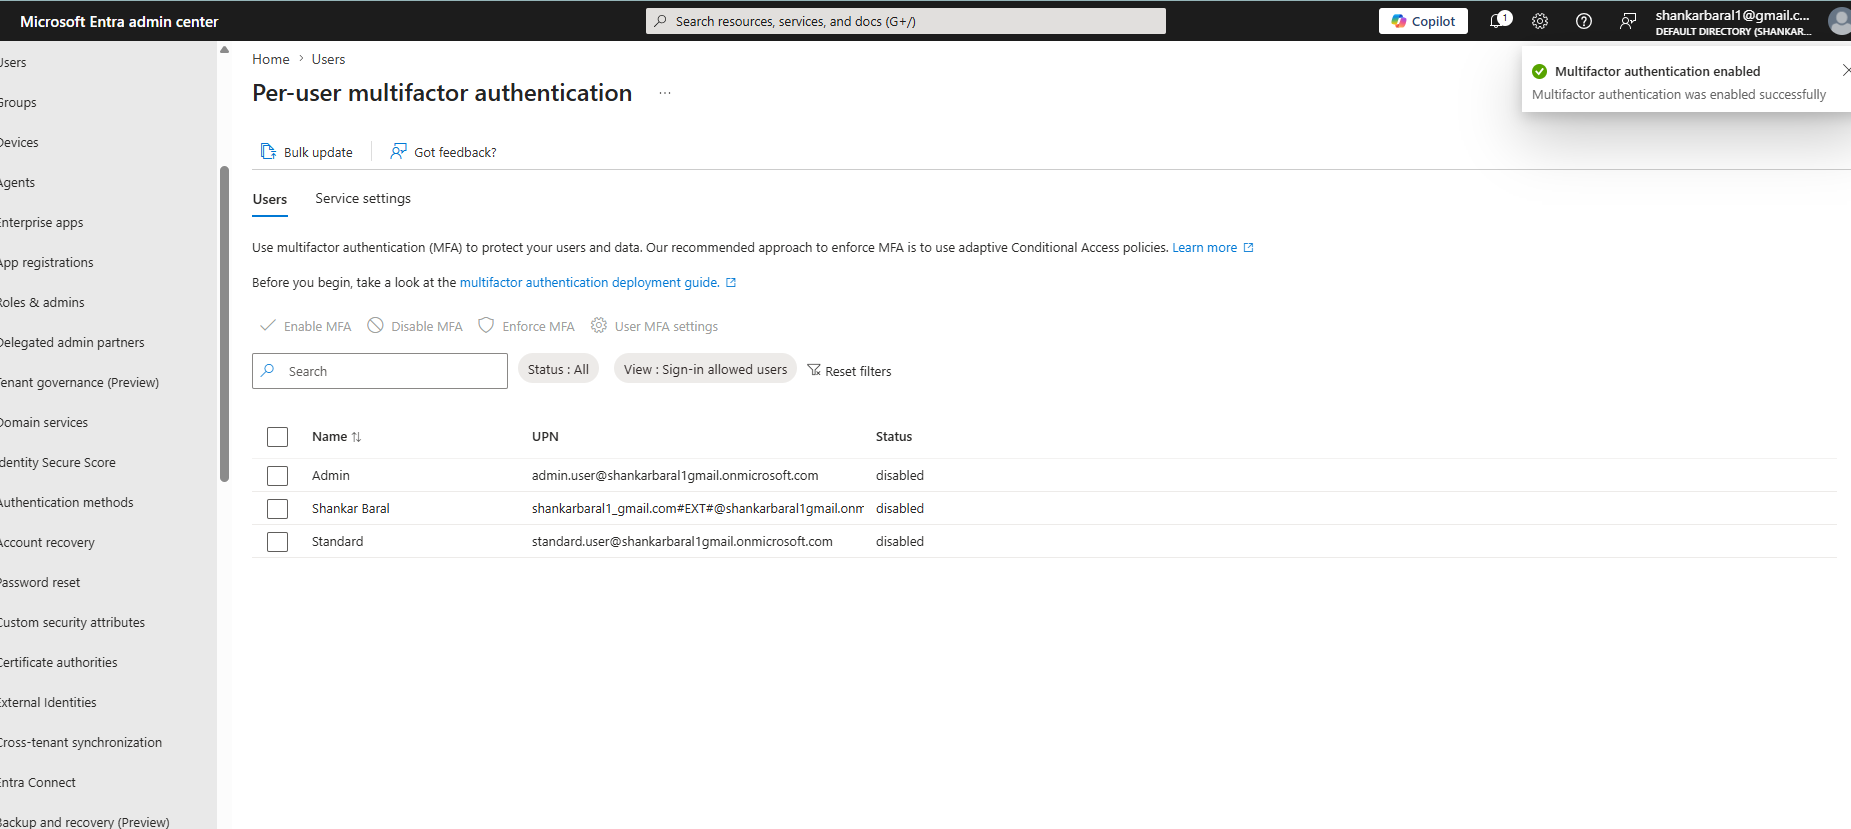
Task: Click the sidebar scroll up arrow
Action: pyautogui.click(x=224, y=49)
